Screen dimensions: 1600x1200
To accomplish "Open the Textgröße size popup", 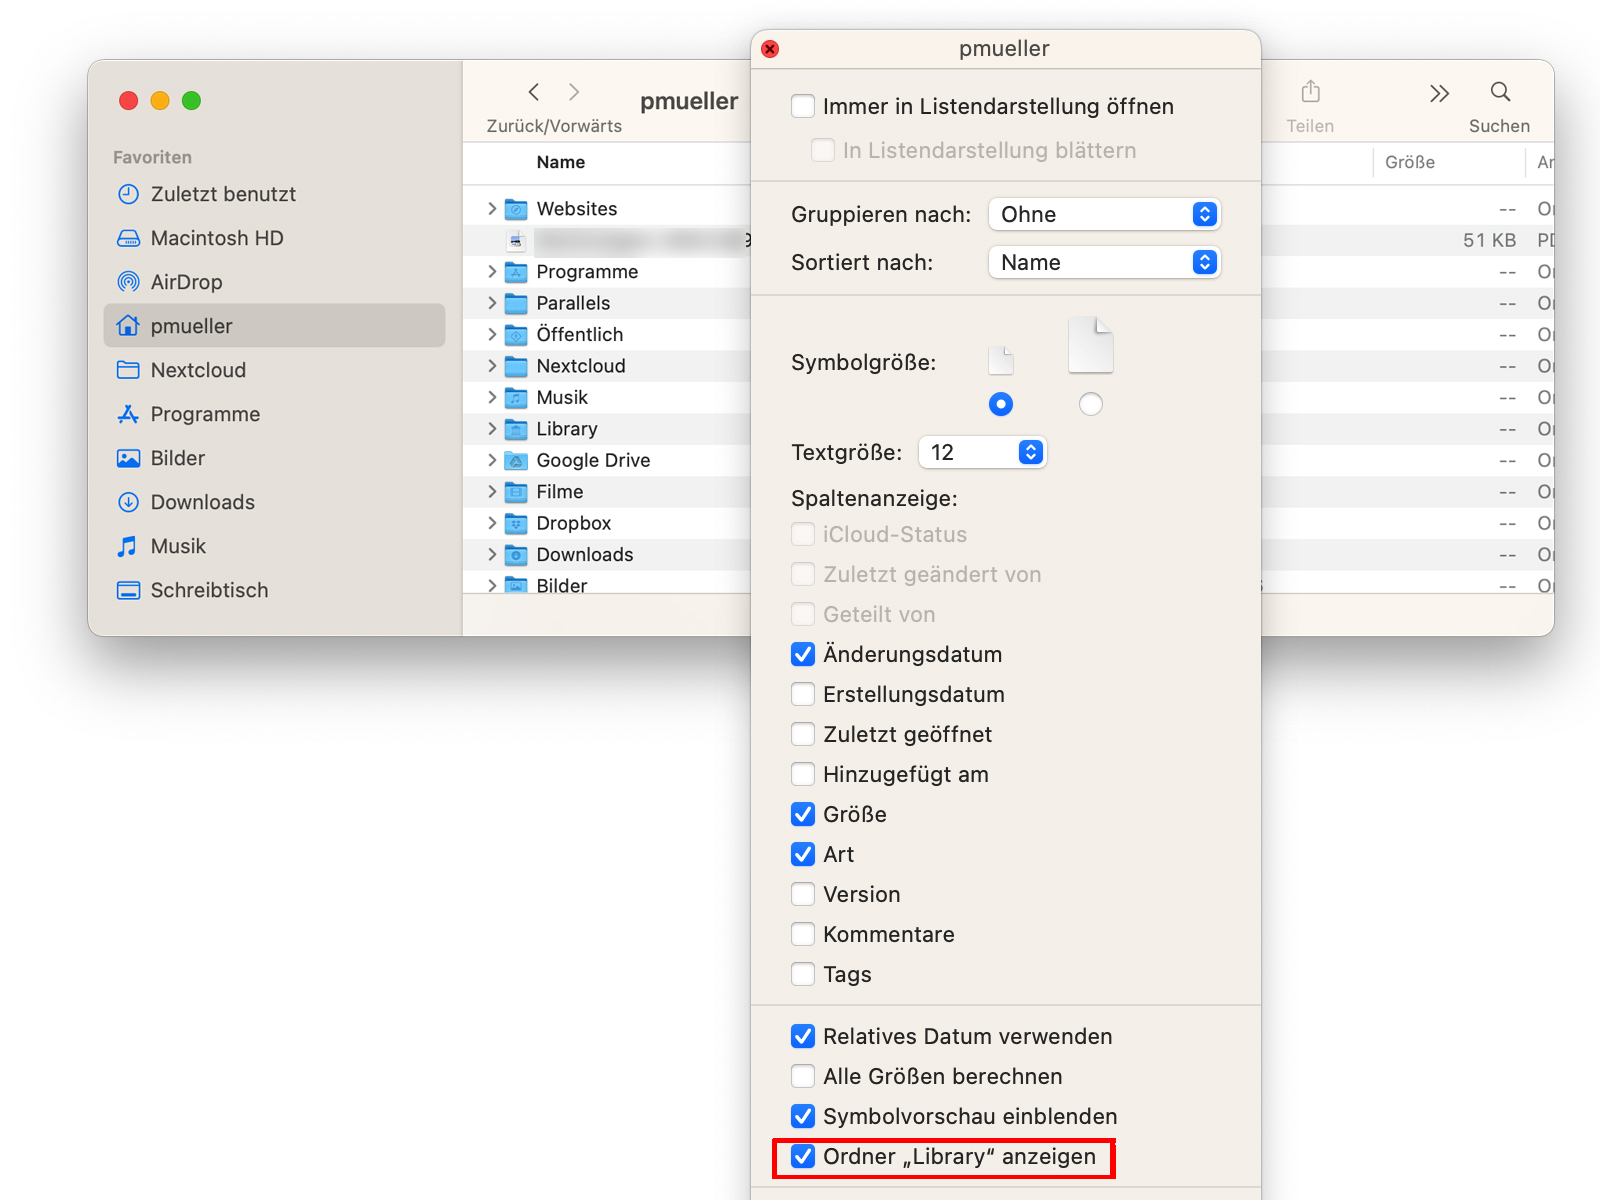I will click(982, 452).
